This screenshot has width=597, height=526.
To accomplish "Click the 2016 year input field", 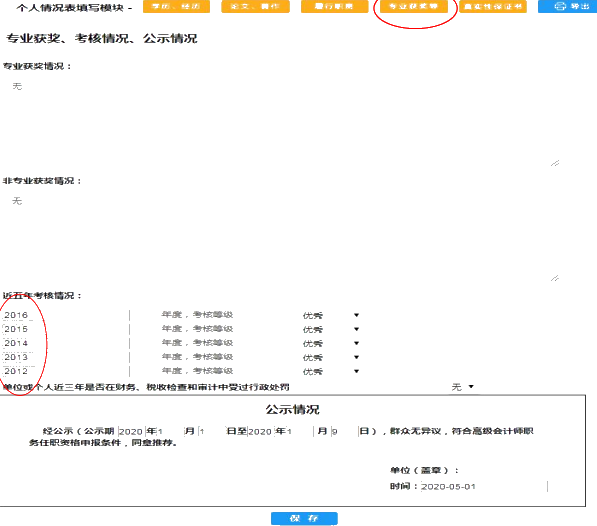I will (66, 315).
